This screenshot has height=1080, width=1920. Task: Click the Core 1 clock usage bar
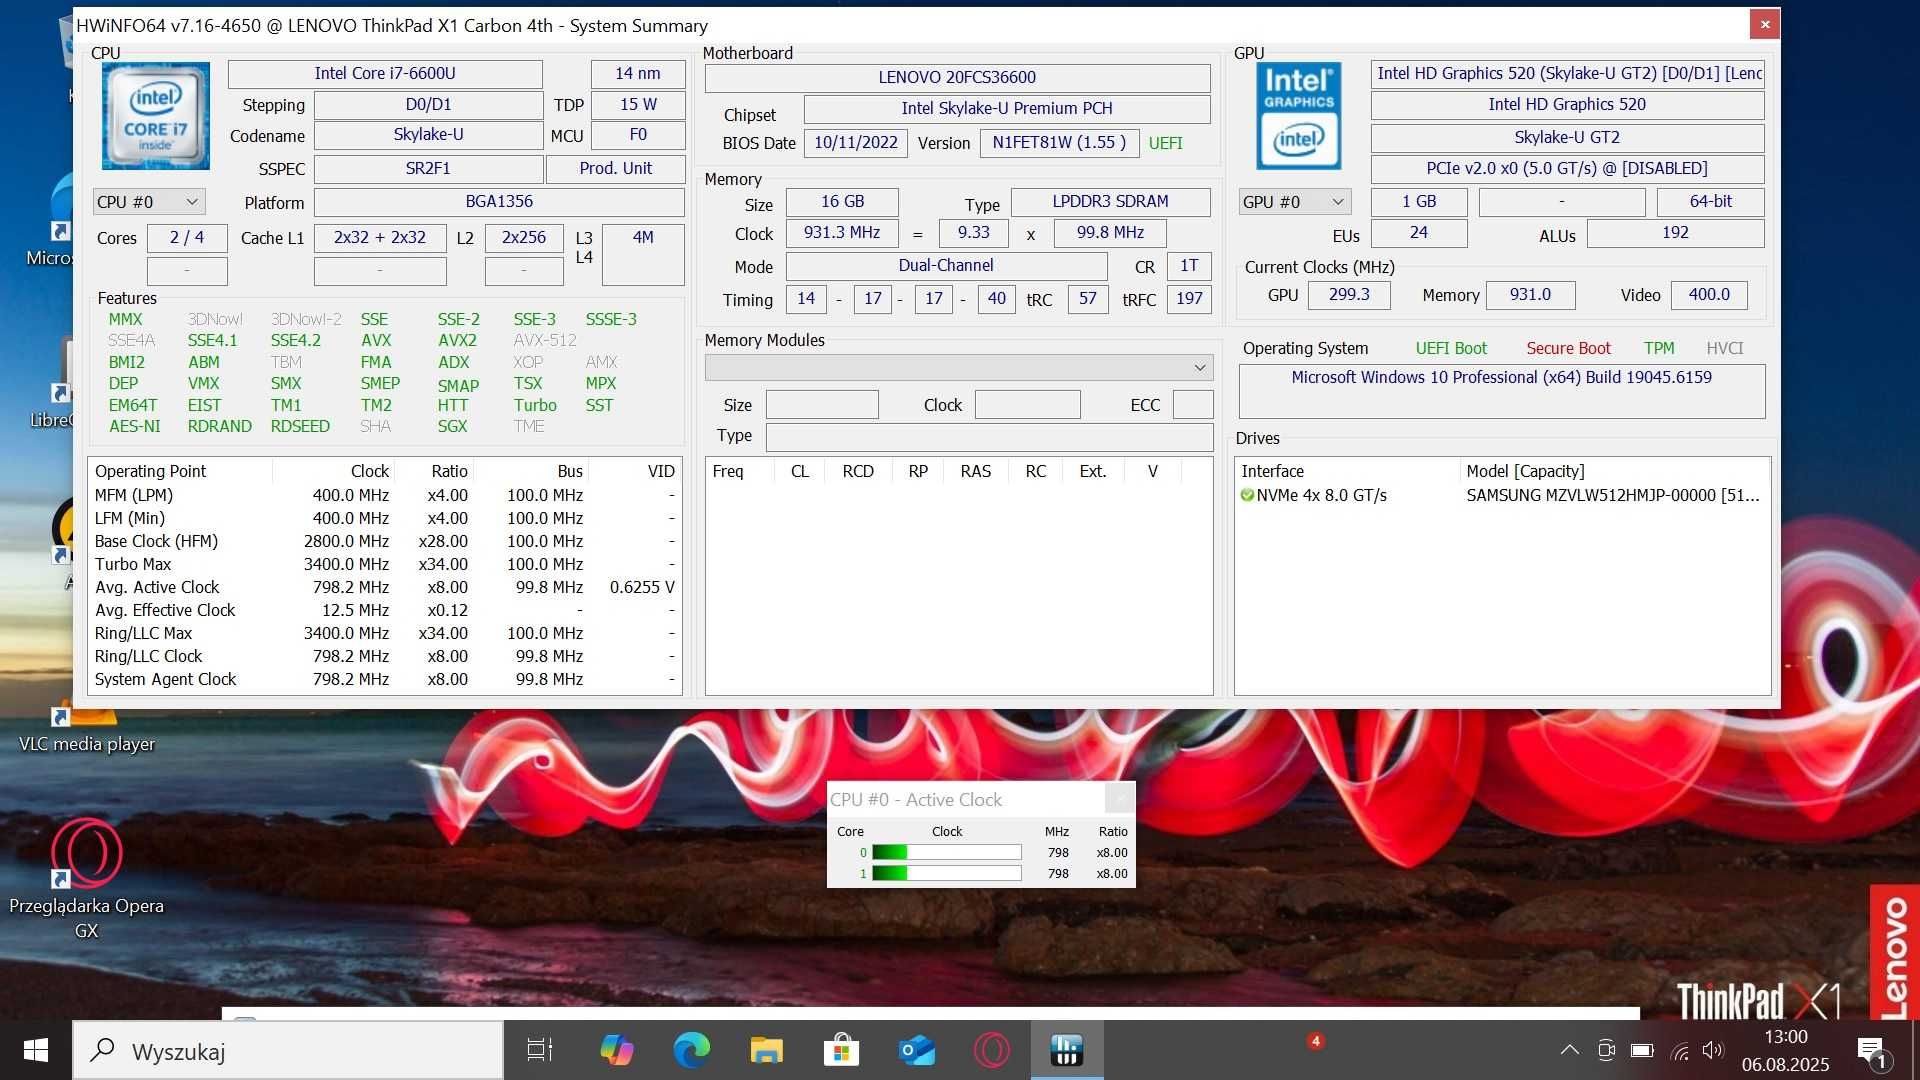tap(946, 873)
